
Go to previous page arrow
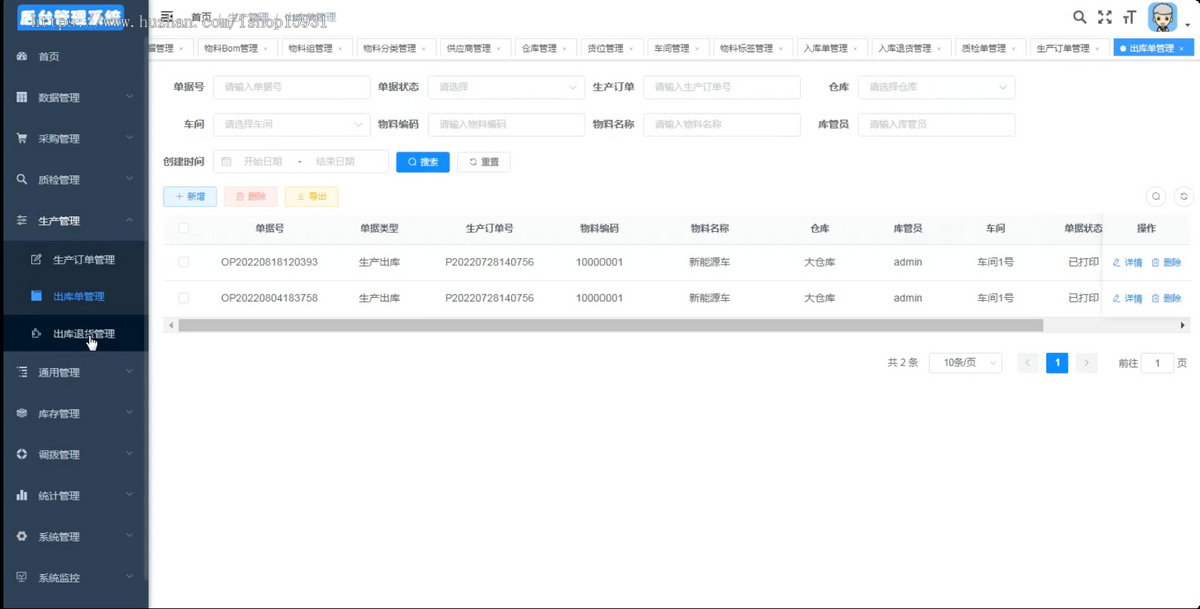pos(1028,363)
